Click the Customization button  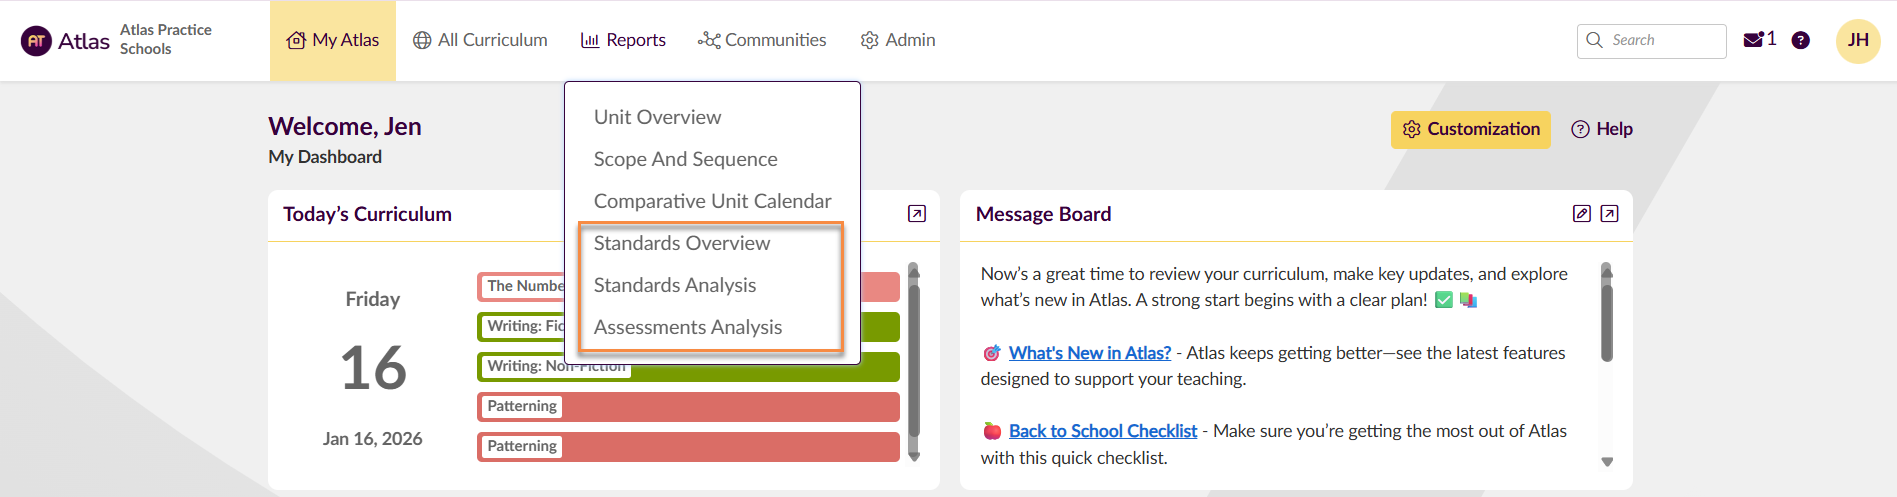click(1470, 129)
